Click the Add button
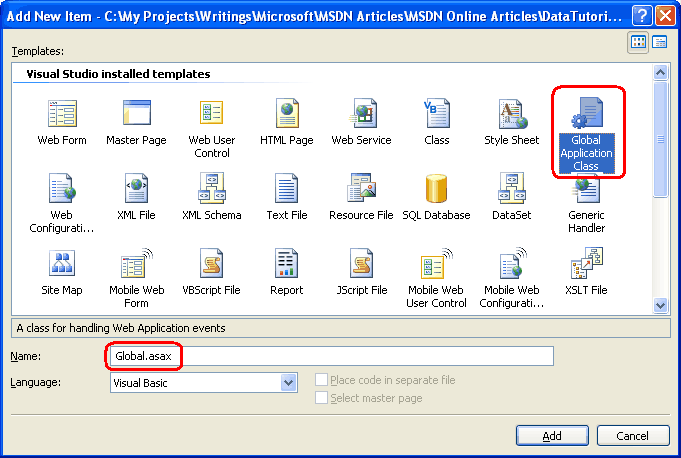The height and width of the screenshot is (458, 681). click(552, 435)
